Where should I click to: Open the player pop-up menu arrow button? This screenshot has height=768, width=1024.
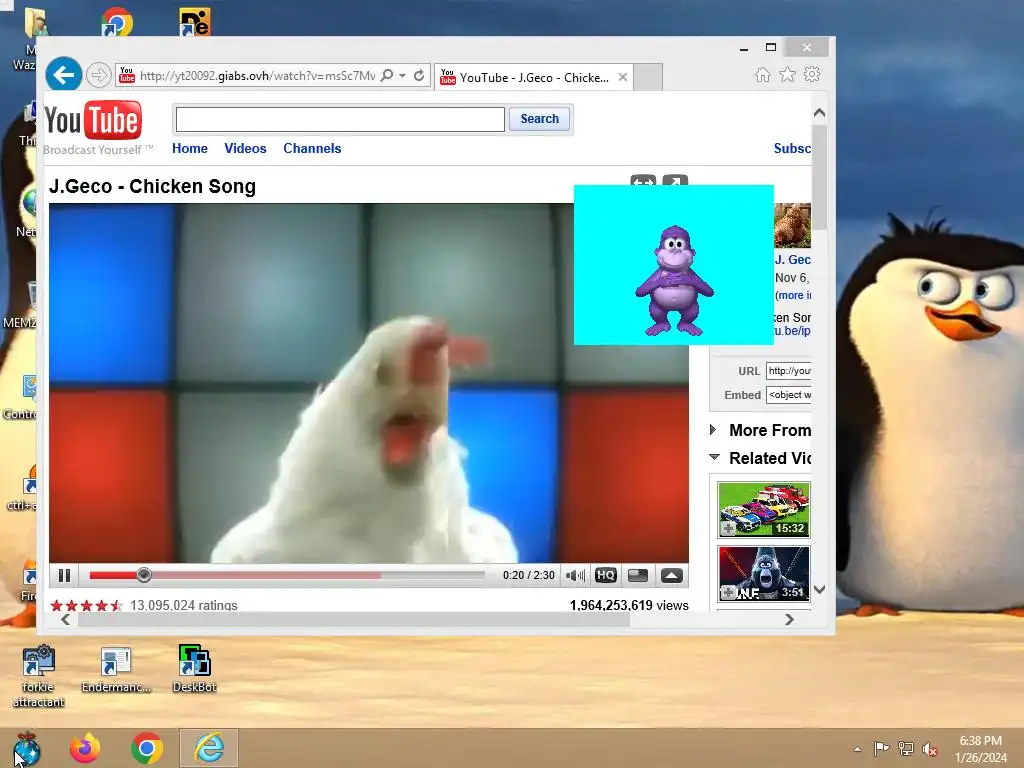(671, 575)
